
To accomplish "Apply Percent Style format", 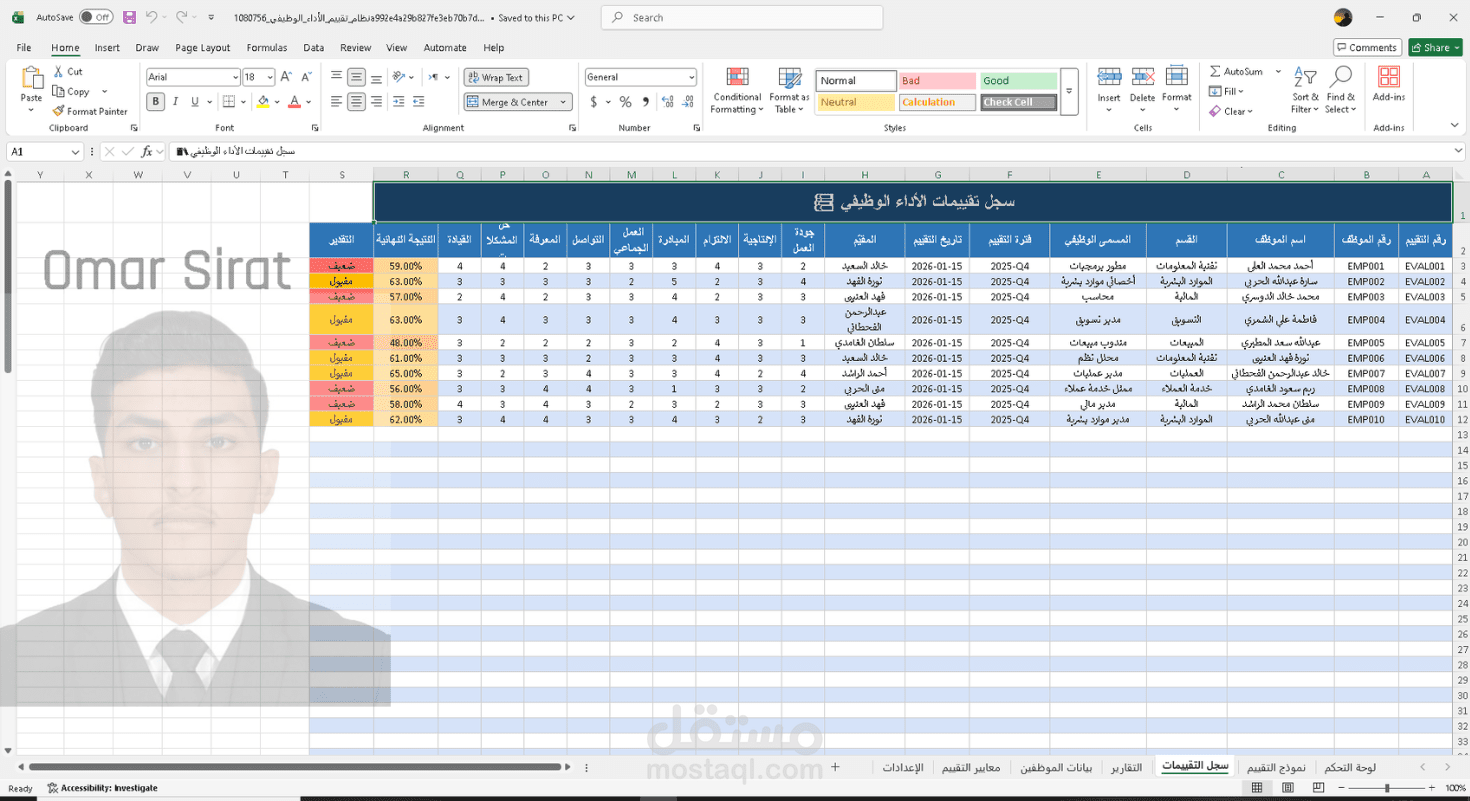I will pos(626,102).
